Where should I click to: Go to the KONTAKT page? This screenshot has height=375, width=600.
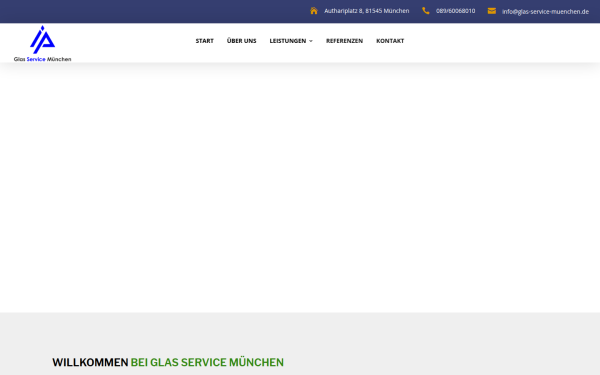point(390,41)
